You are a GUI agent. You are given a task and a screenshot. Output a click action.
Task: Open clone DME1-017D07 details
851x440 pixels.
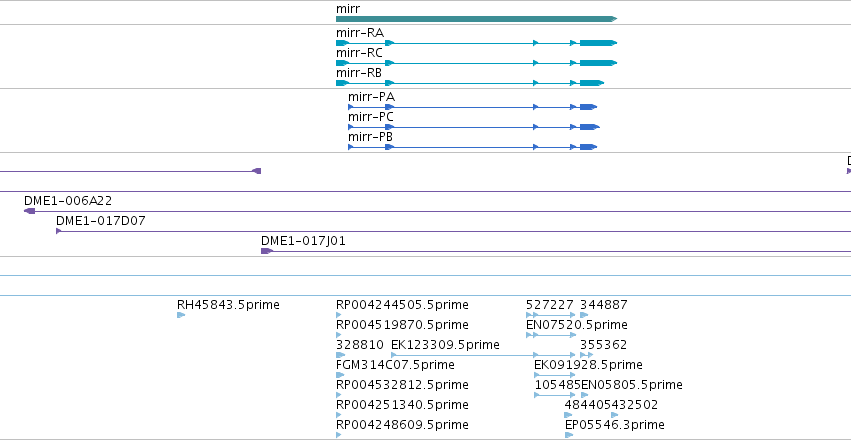pyautogui.click(x=101, y=221)
